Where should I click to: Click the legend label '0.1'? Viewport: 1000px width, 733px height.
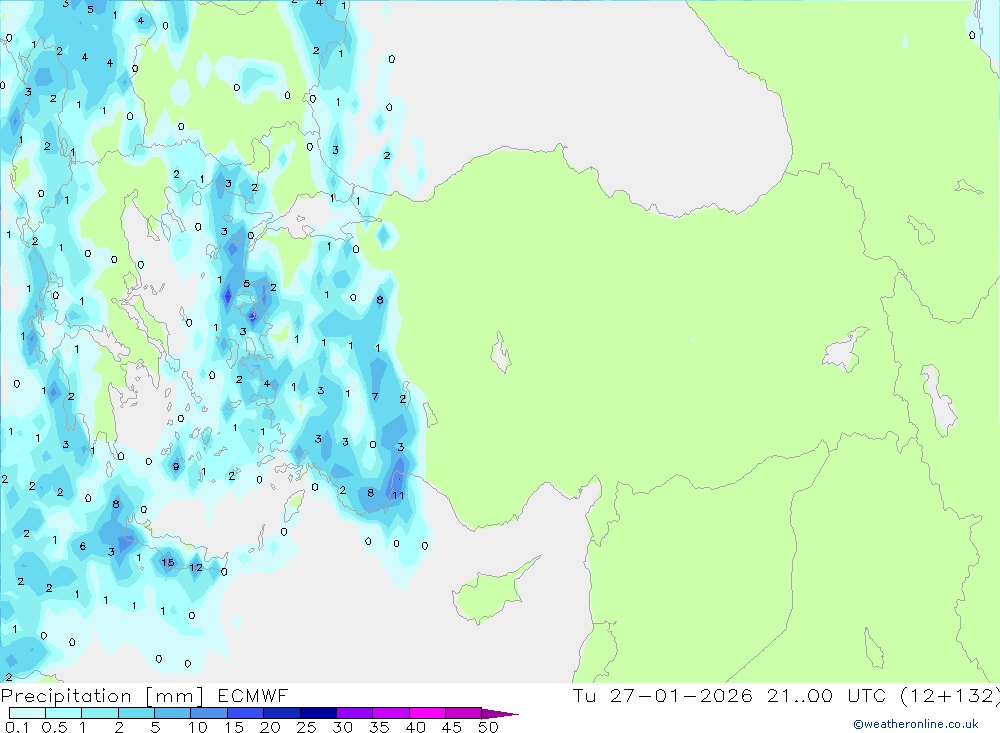(17, 727)
